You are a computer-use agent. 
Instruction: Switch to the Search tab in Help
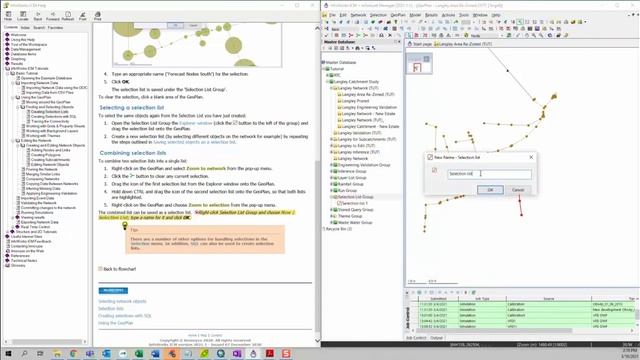click(39, 28)
